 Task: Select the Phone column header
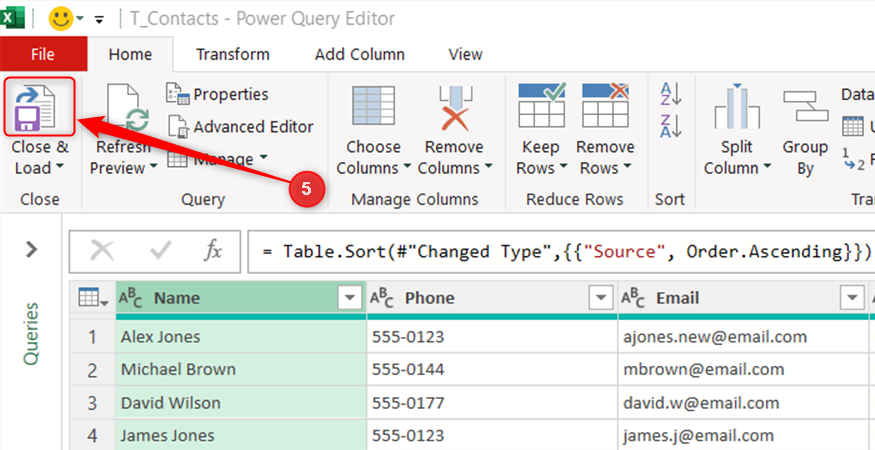(x=492, y=299)
